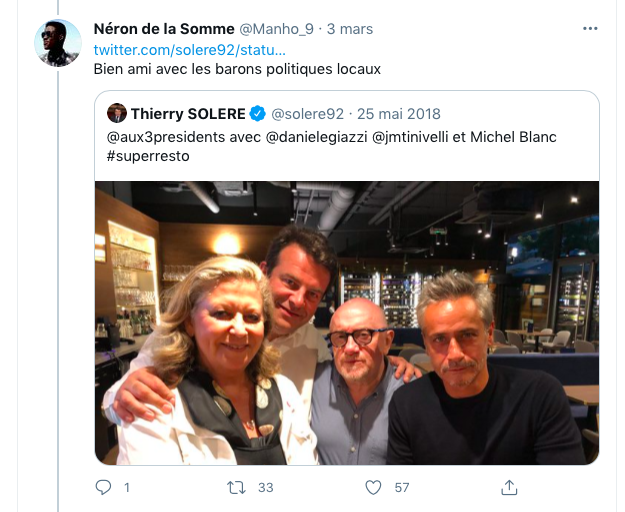The width and height of the screenshot is (625, 512).
Task: Open the 25 mai 2018 quoted tweet date
Action: pyautogui.click(x=399, y=114)
